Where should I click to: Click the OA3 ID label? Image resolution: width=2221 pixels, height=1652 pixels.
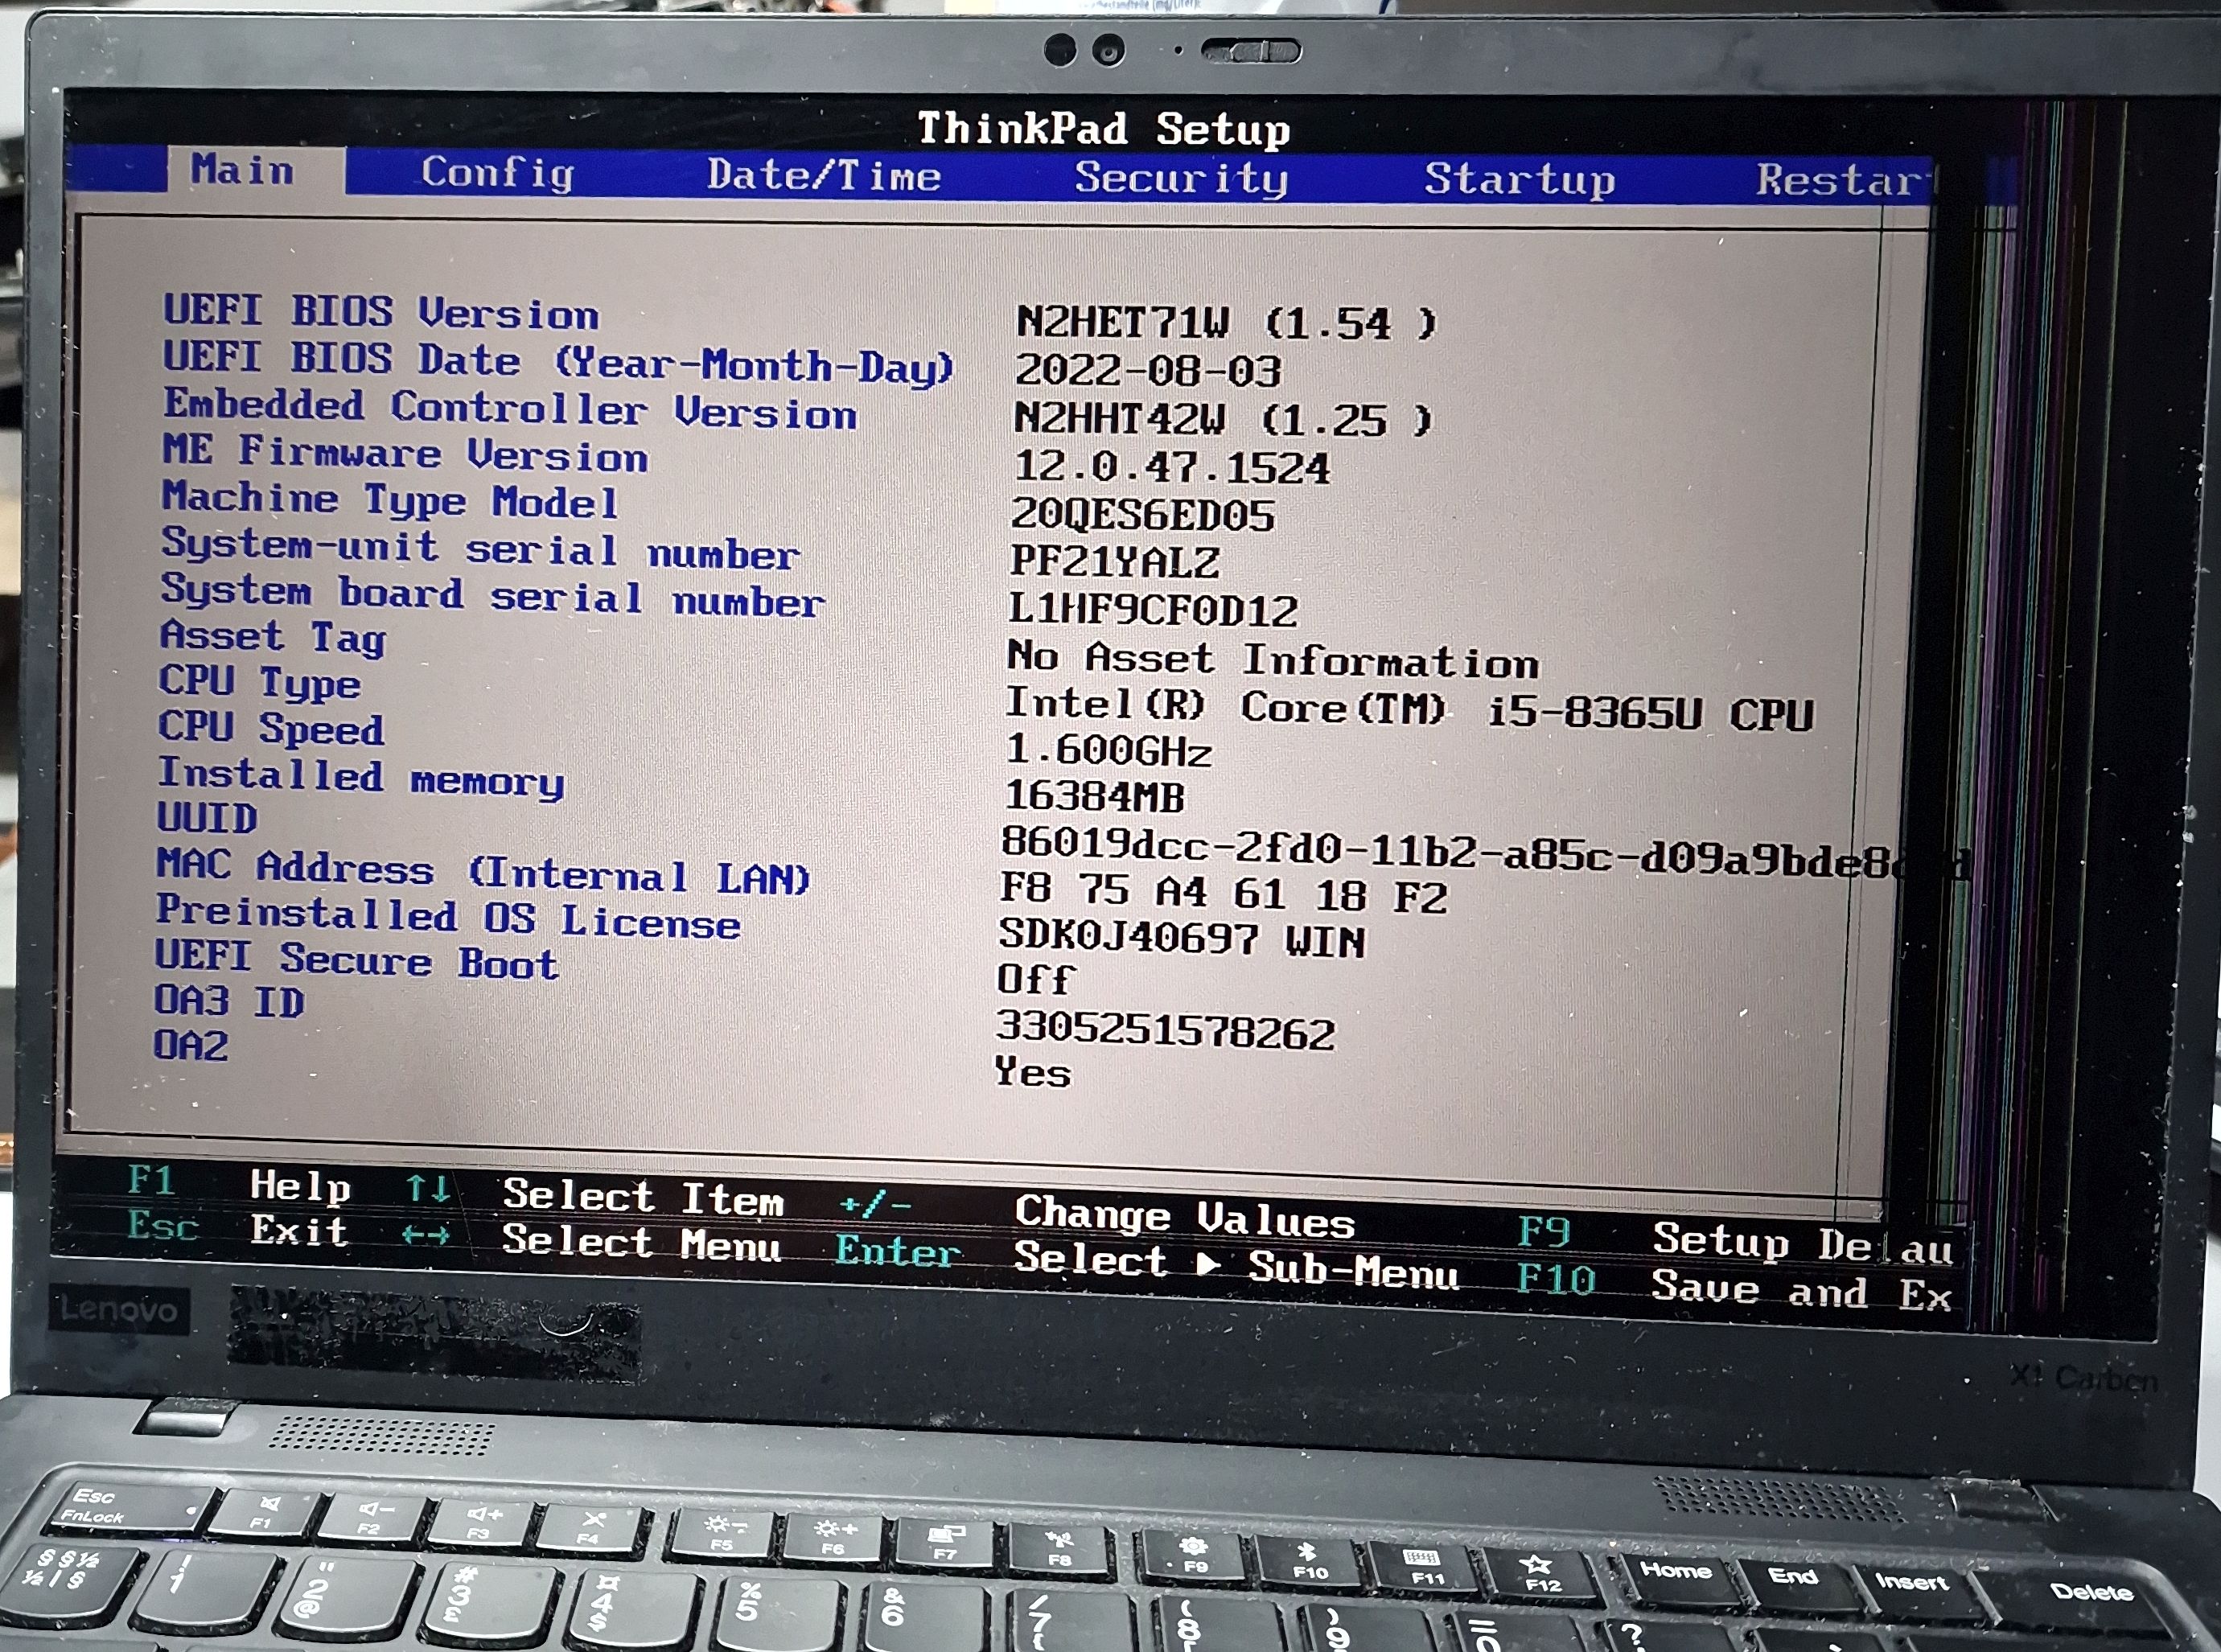coord(229,1001)
